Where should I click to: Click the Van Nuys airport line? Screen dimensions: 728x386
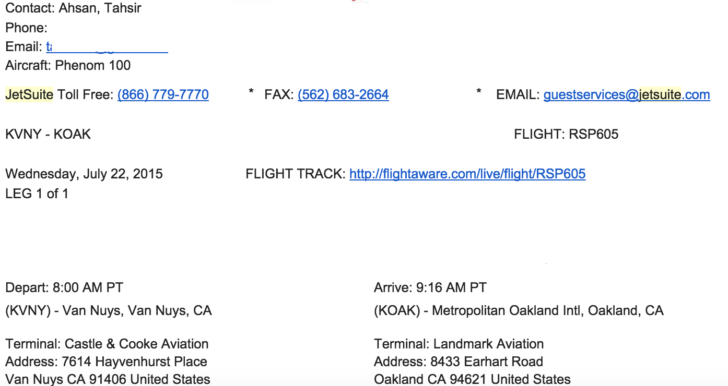pos(109,311)
